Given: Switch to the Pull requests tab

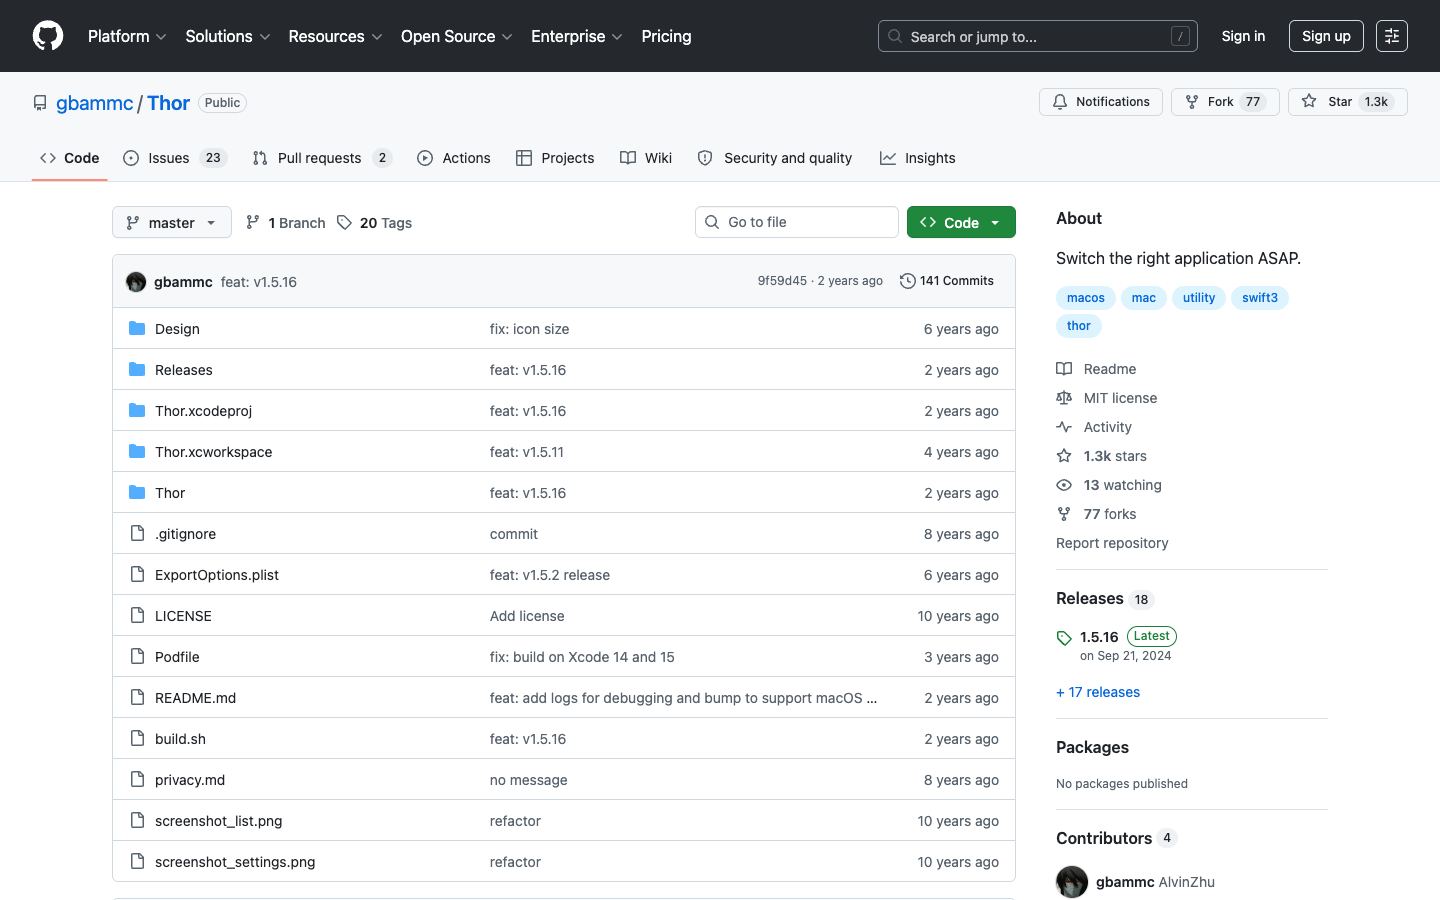Looking at the screenshot, I should 322,158.
